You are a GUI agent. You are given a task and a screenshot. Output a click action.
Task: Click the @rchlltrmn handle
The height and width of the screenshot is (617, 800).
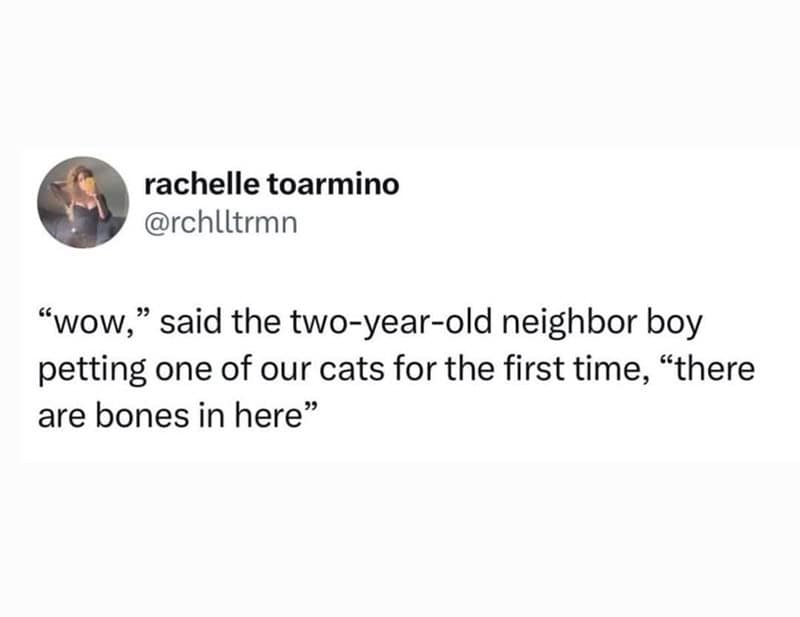pyautogui.click(x=220, y=217)
